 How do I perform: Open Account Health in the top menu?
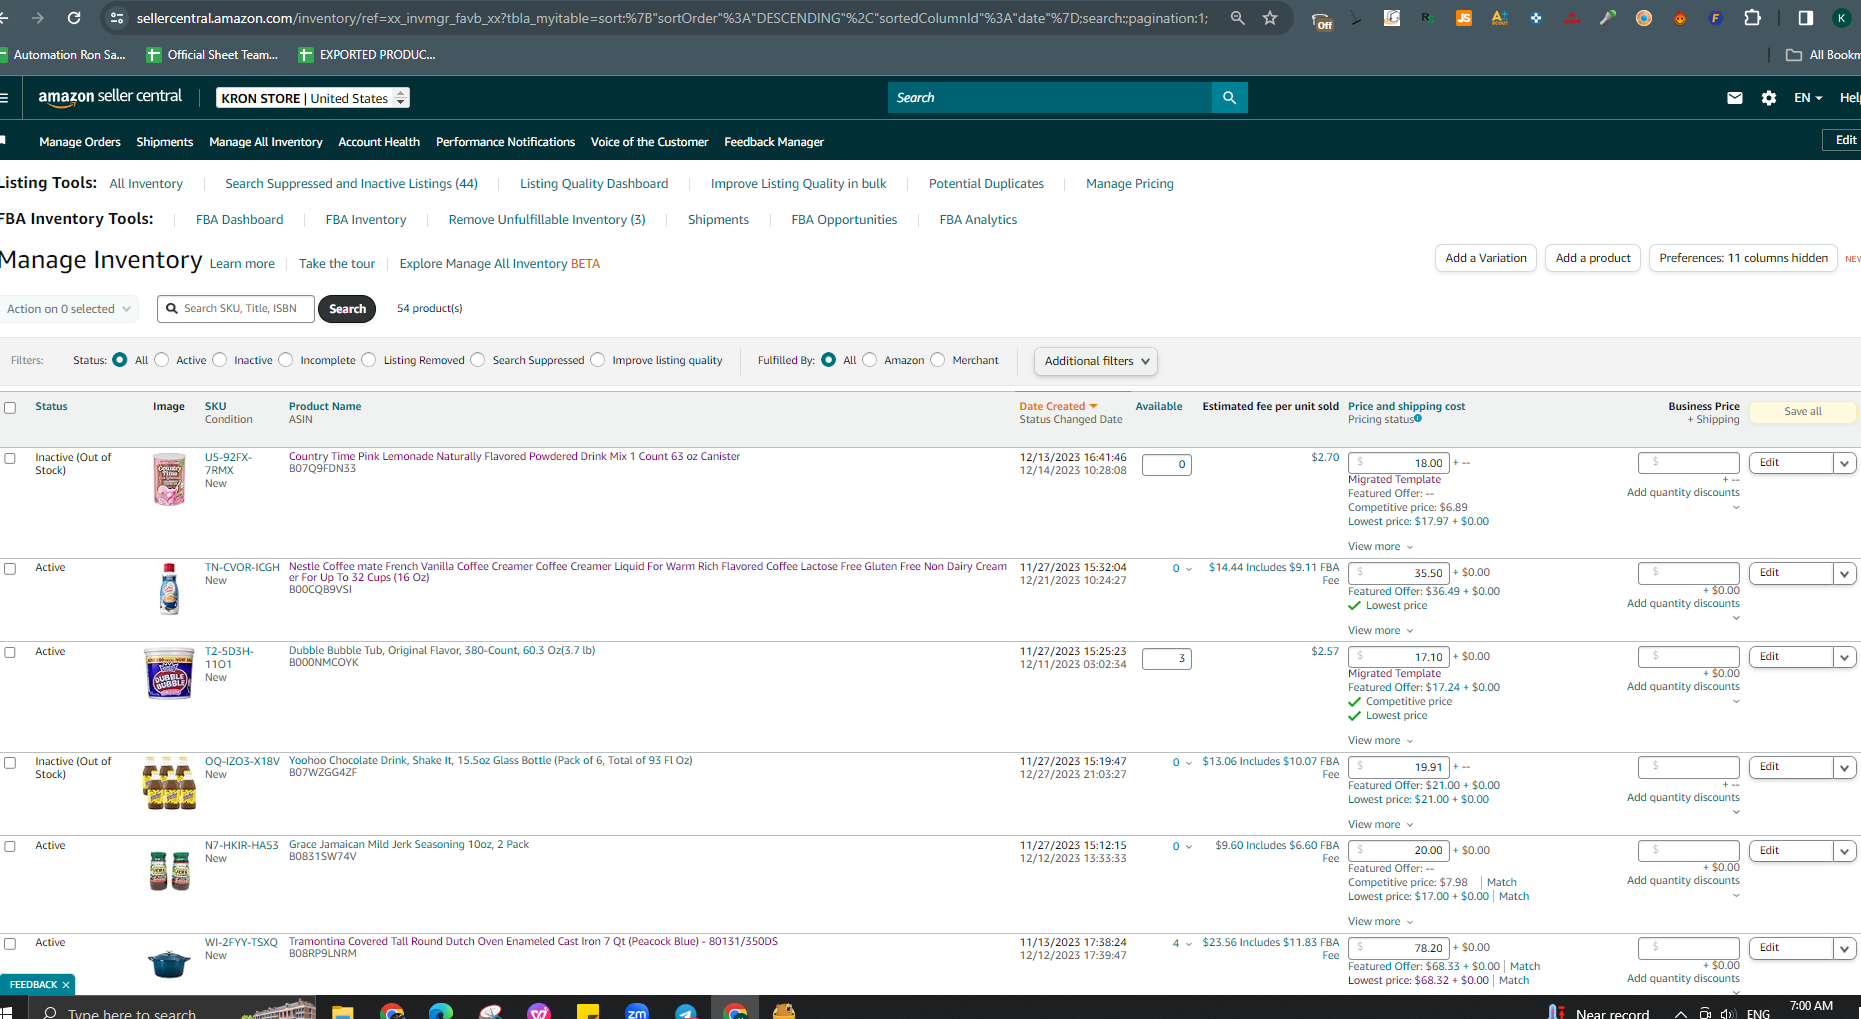point(379,142)
